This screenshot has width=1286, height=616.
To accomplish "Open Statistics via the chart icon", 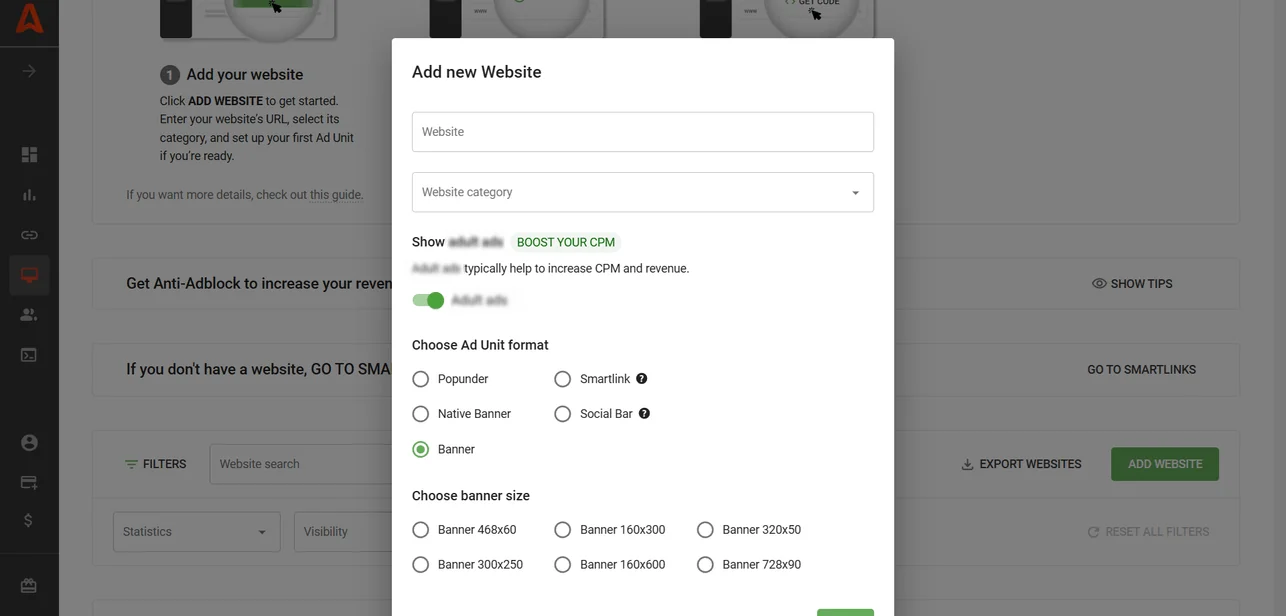I will coord(29,194).
